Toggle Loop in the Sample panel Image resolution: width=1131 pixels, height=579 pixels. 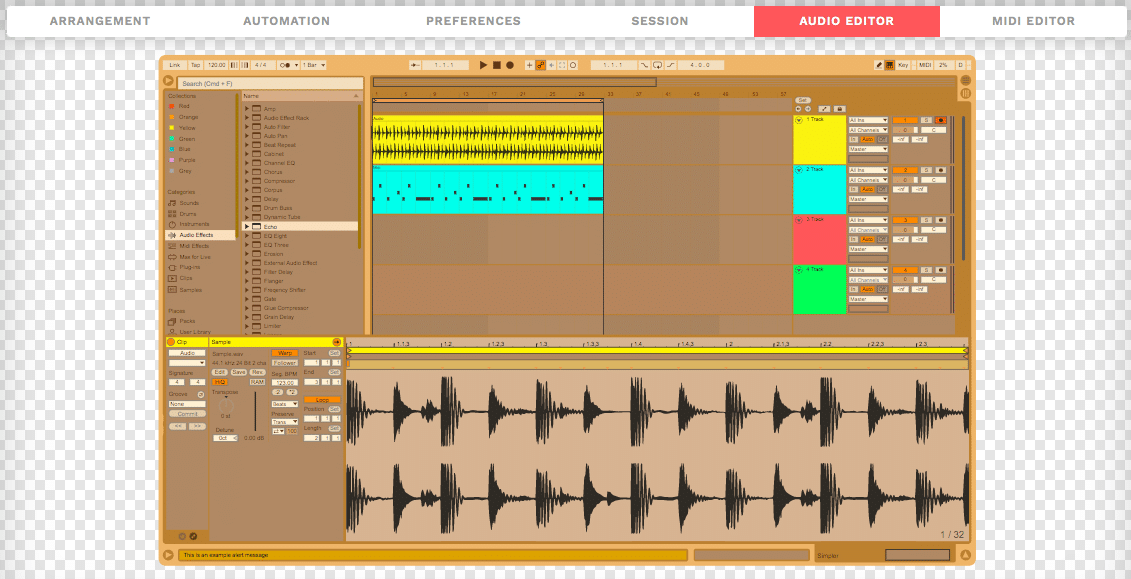point(322,400)
